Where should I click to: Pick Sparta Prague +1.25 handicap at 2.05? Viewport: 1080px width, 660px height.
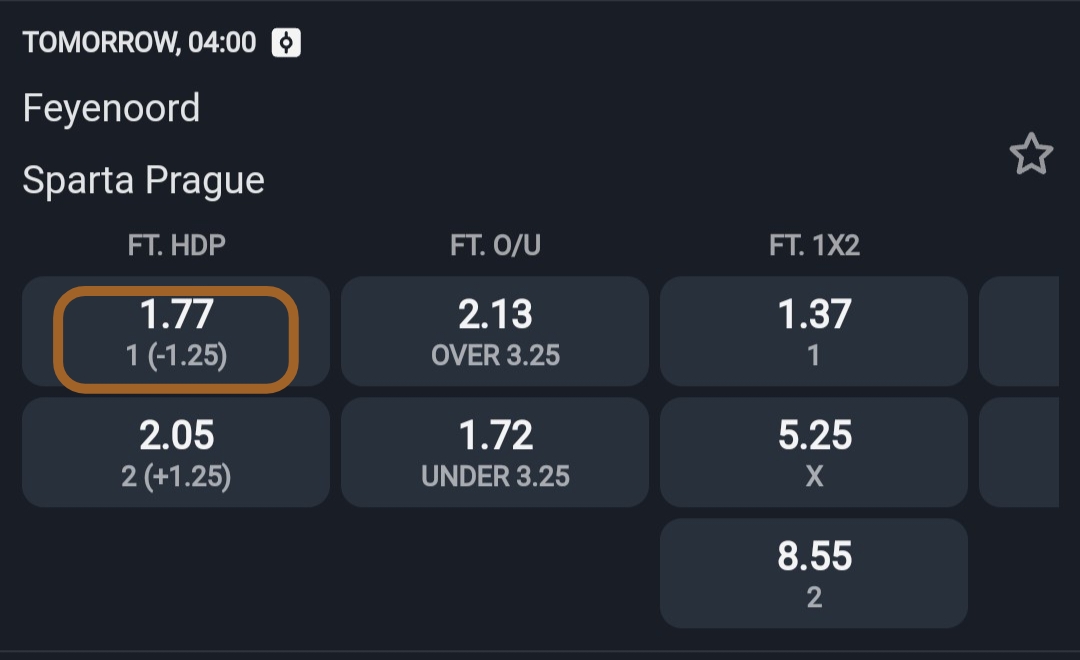click(176, 451)
